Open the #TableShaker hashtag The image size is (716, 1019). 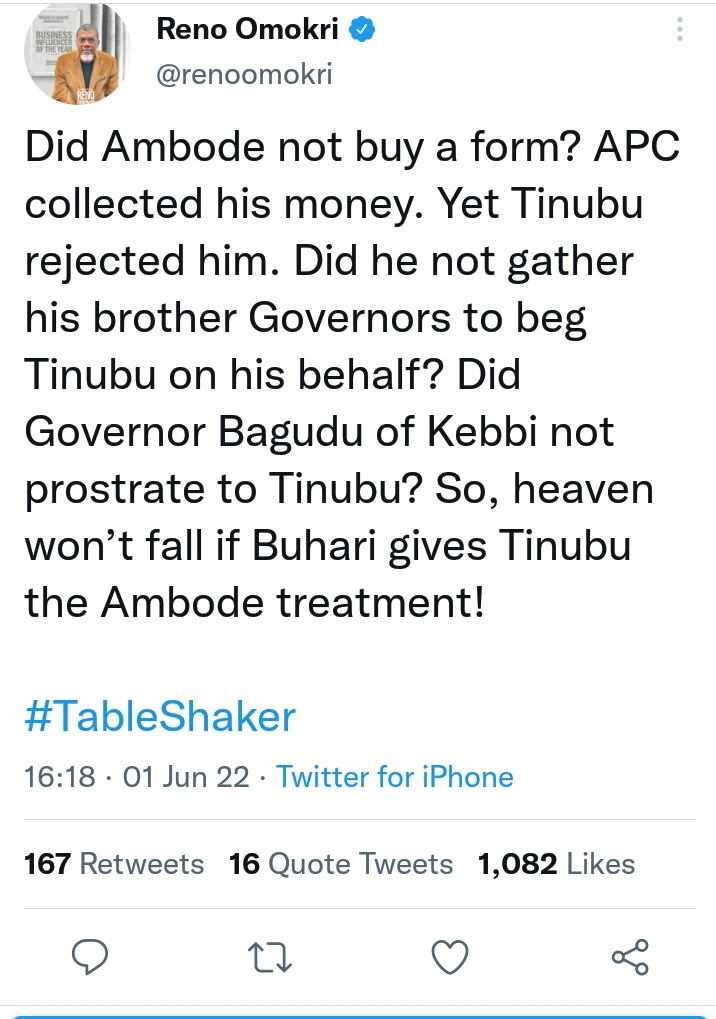click(x=160, y=717)
